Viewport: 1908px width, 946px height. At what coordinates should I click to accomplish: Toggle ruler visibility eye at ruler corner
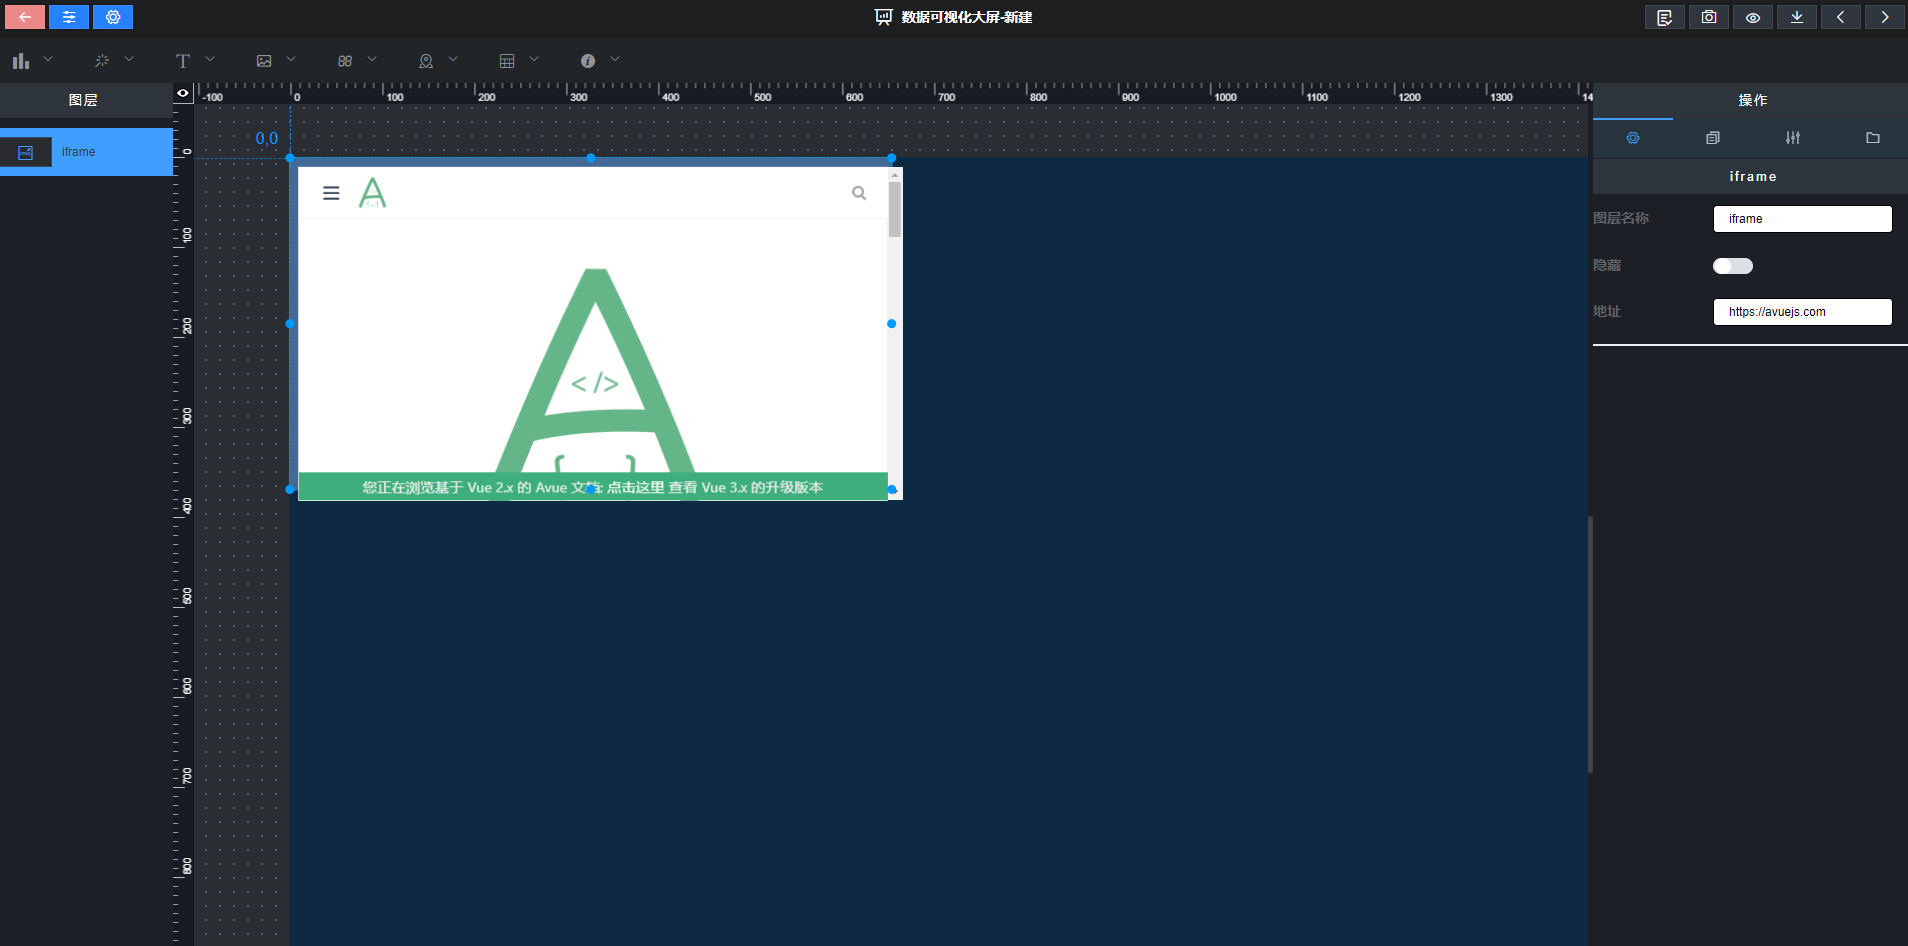click(183, 93)
